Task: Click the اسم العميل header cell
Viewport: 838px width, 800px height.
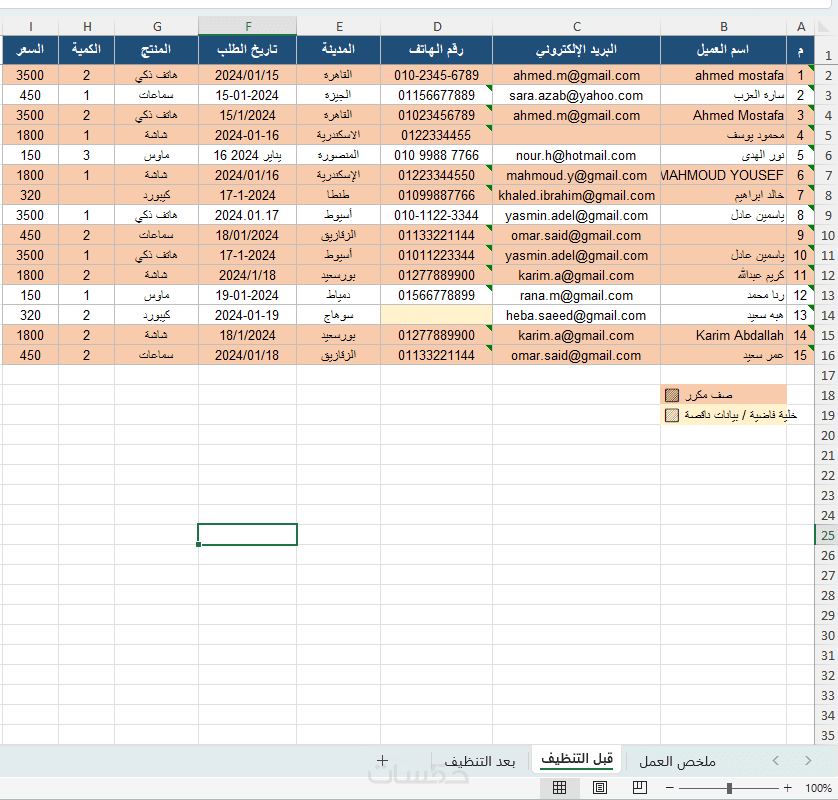Action: pos(724,50)
